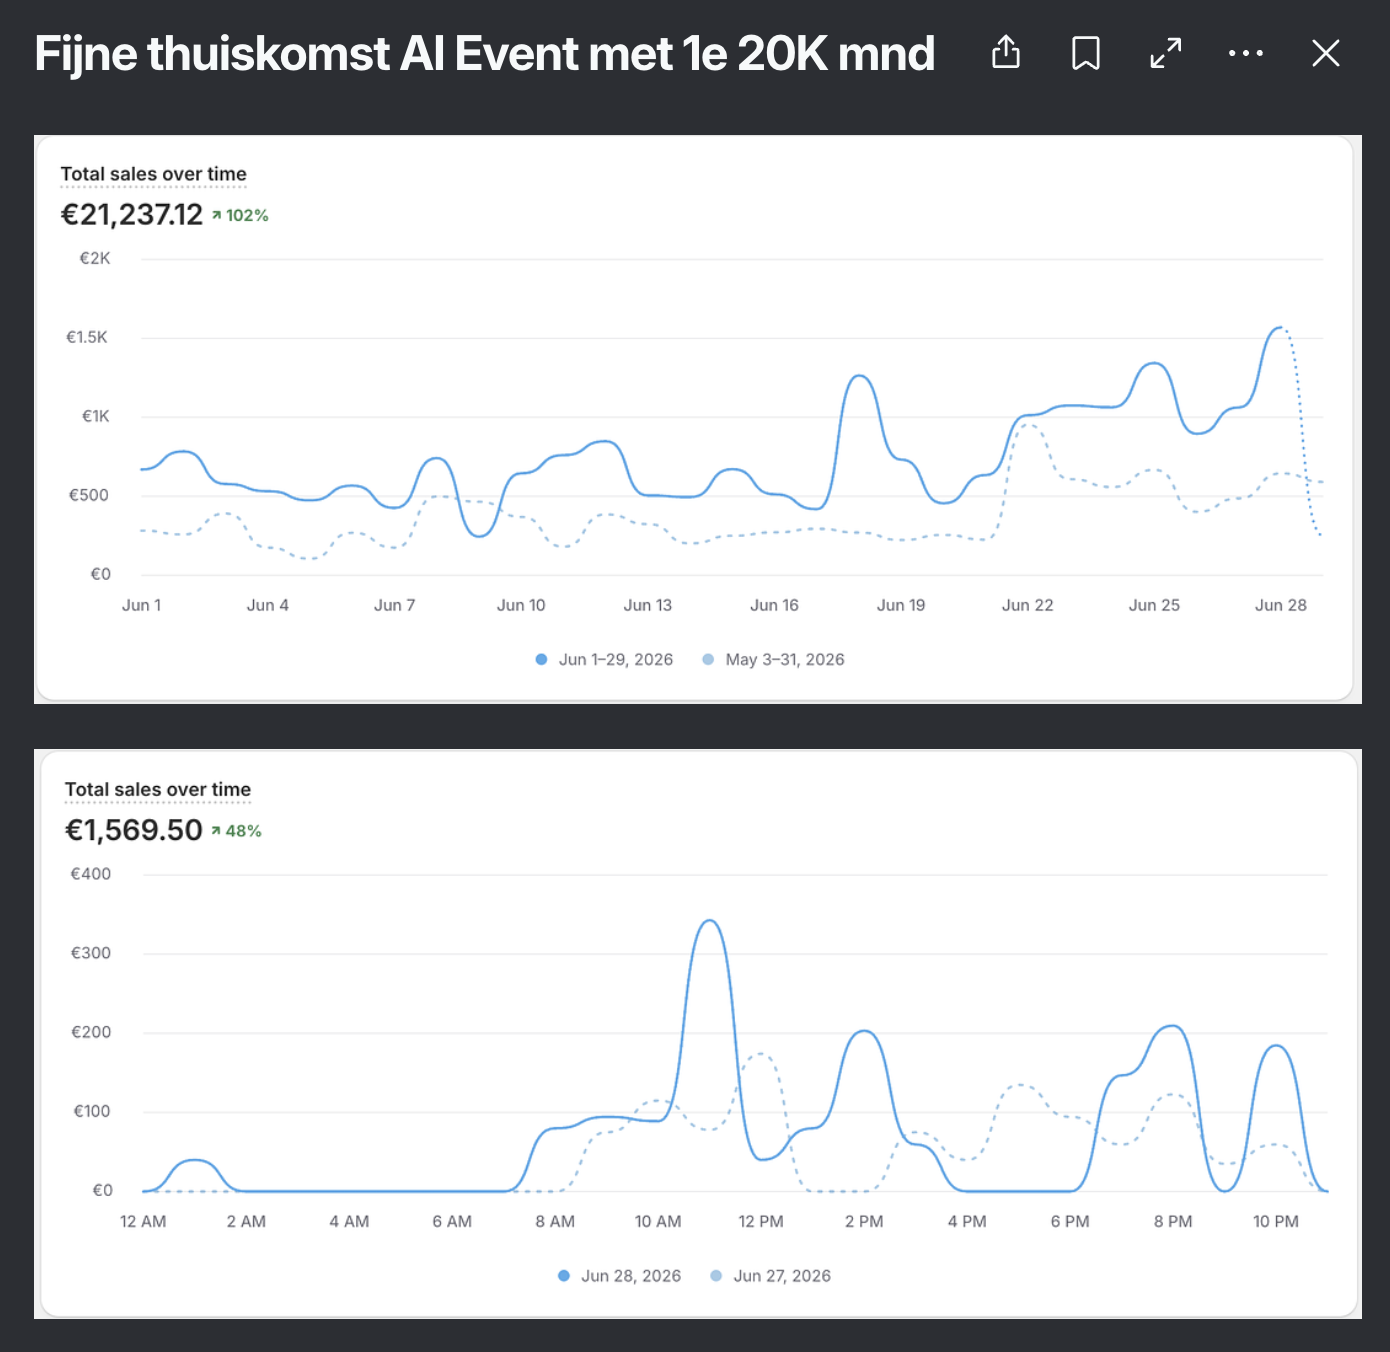Image resolution: width=1390 pixels, height=1352 pixels.
Task: Click the 'Jun 22' x-axis label
Action: click(x=1028, y=605)
